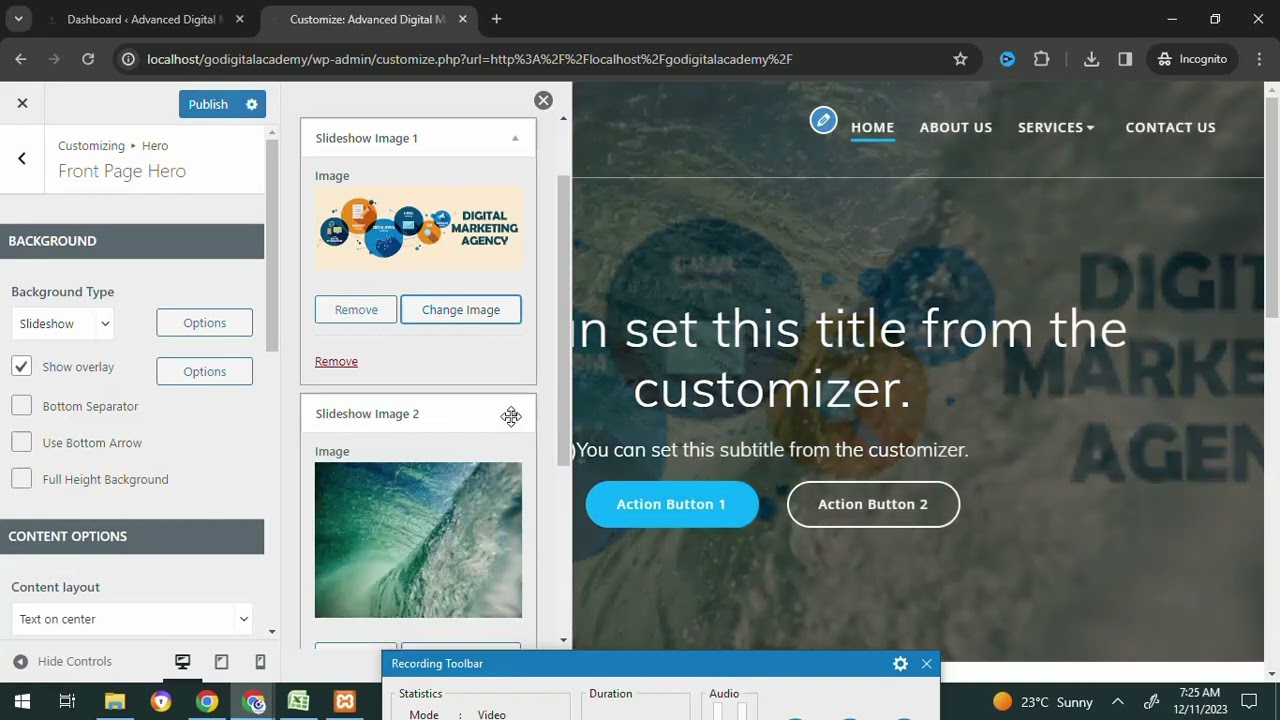1280x720 pixels.
Task: Open notifications center icon
Action: click(x=1249, y=701)
